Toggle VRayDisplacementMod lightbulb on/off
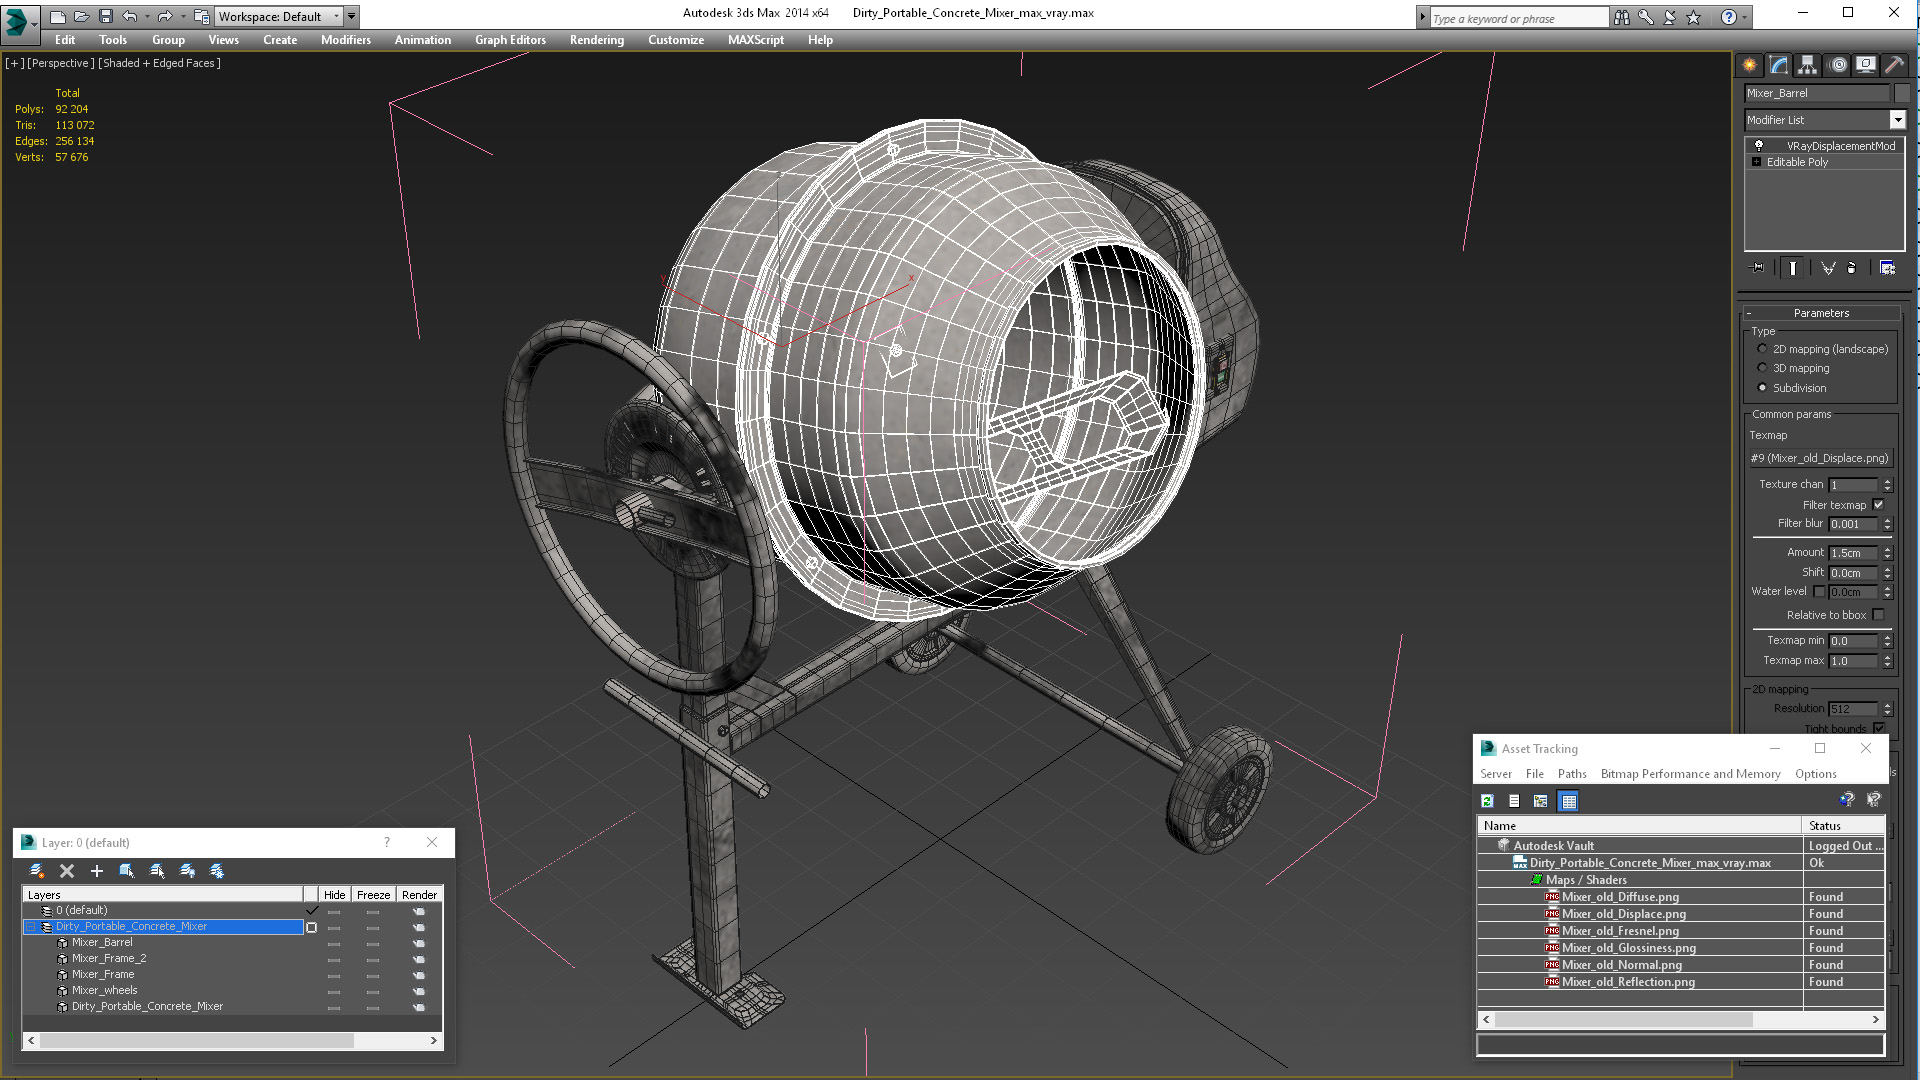 1759,146
